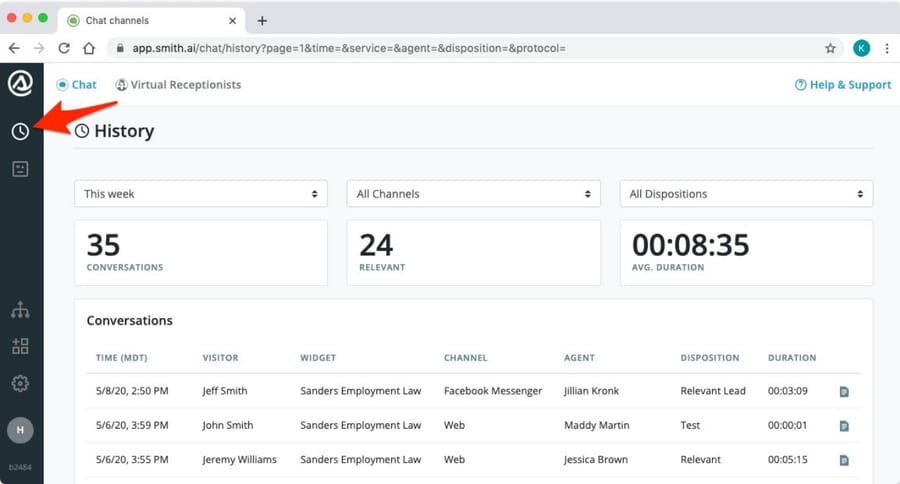Open settings gear in sidebar
Screen dimensions: 900x484
[x=20, y=383]
